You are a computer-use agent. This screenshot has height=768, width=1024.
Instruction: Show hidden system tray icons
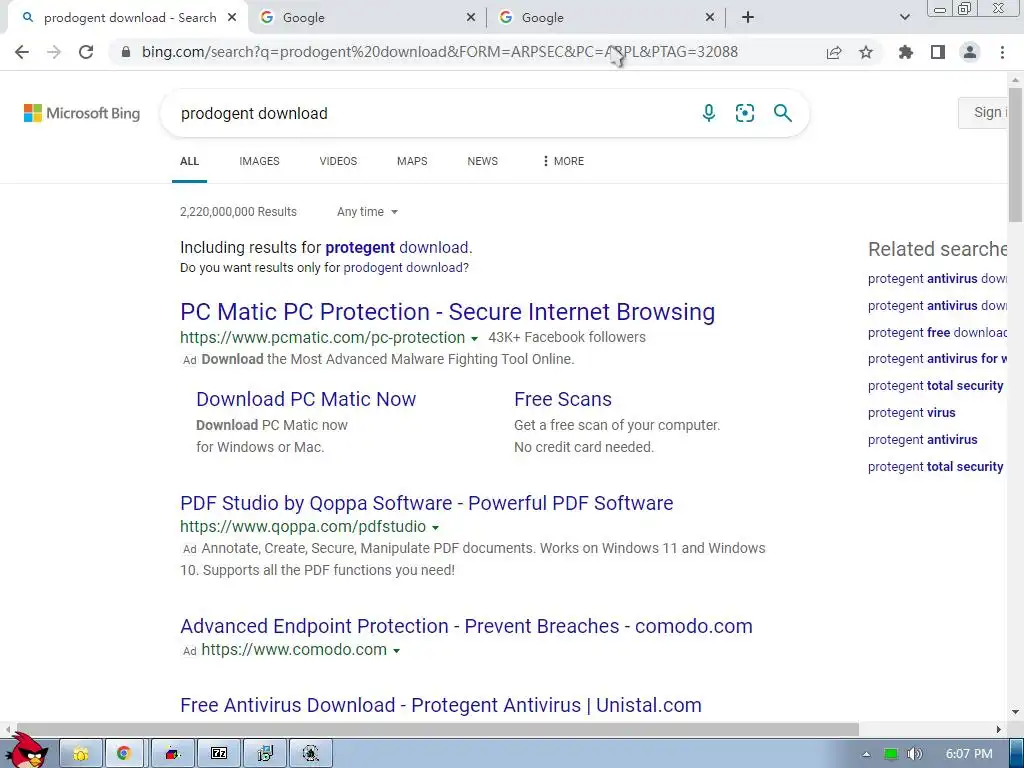coord(866,754)
